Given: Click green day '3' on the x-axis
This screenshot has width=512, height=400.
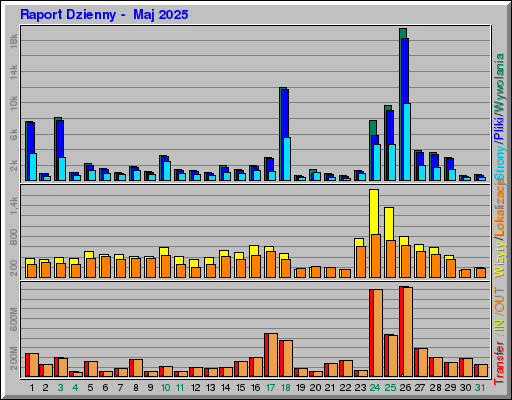Looking at the screenshot, I should coord(60,388).
